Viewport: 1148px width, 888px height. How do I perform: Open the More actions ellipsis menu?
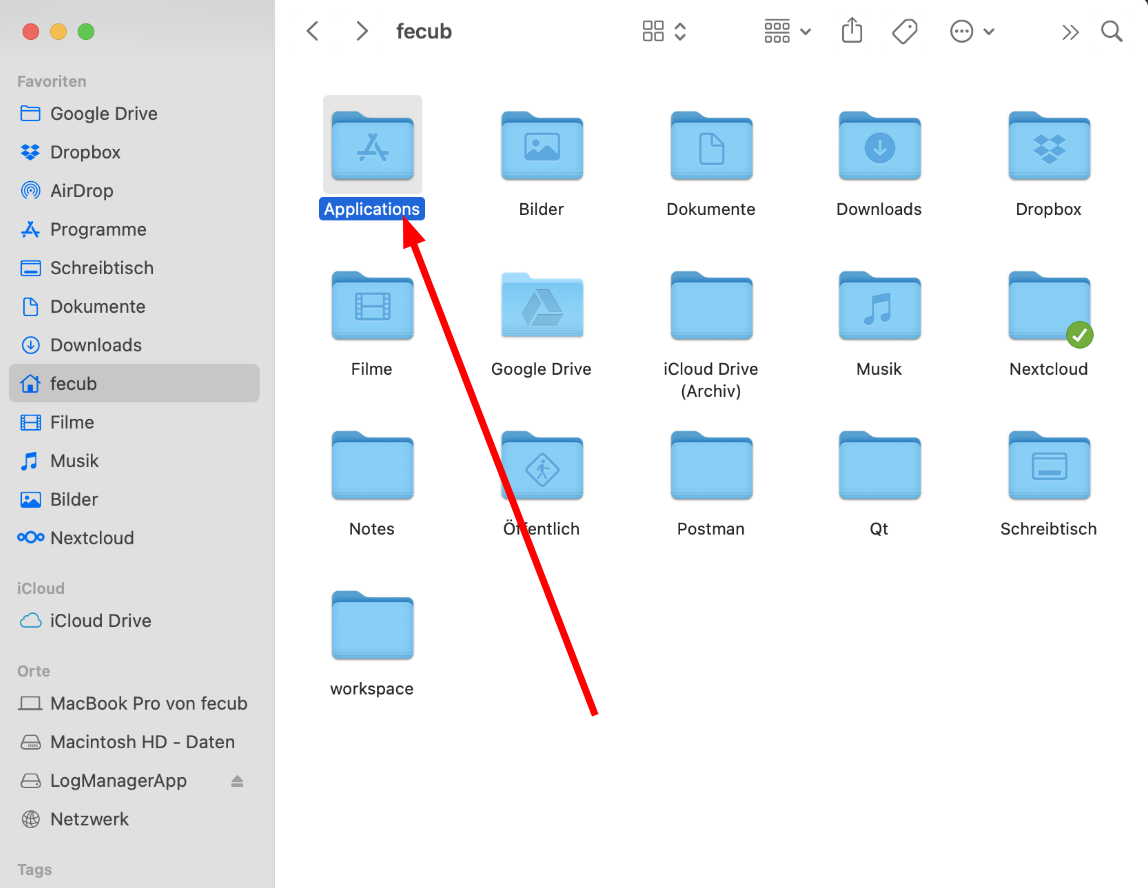972,31
